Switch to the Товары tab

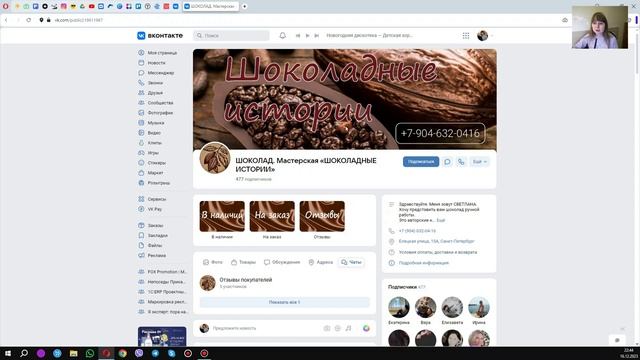pos(243,262)
